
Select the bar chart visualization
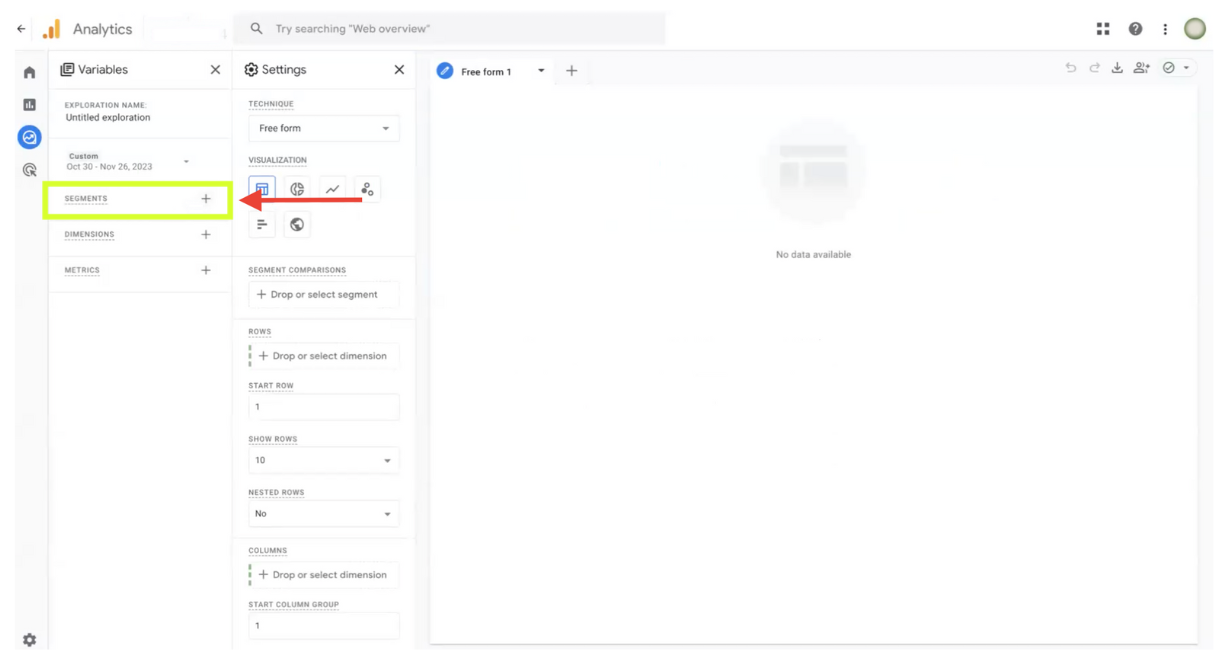click(x=261, y=224)
